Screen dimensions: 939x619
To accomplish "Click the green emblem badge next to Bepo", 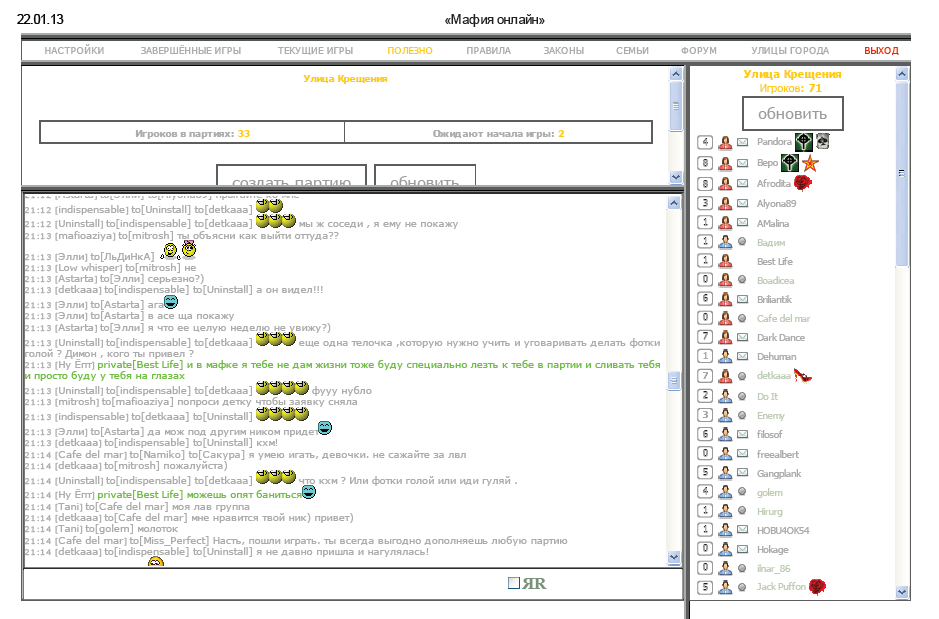I will [x=790, y=163].
